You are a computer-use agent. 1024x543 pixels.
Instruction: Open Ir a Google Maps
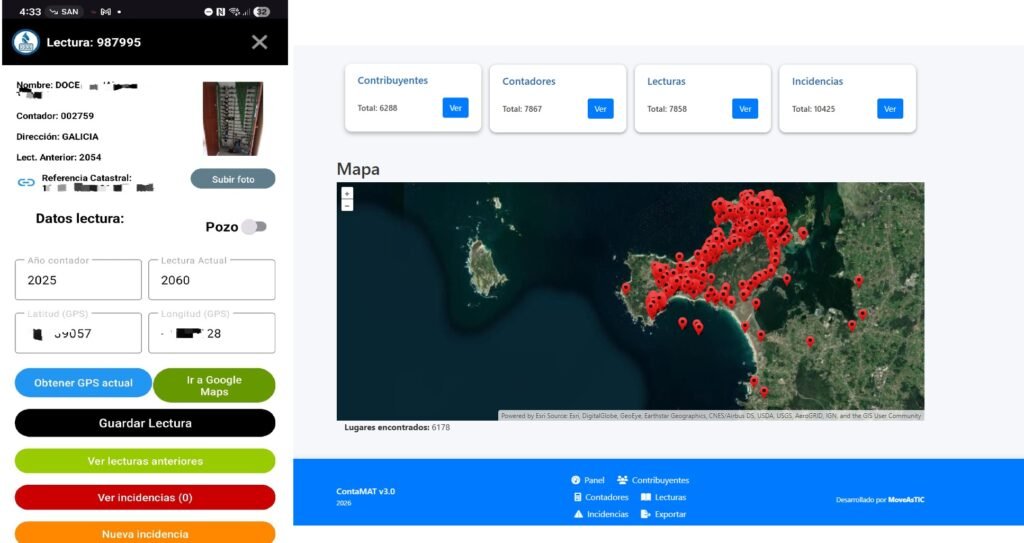pyautogui.click(x=214, y=385)
